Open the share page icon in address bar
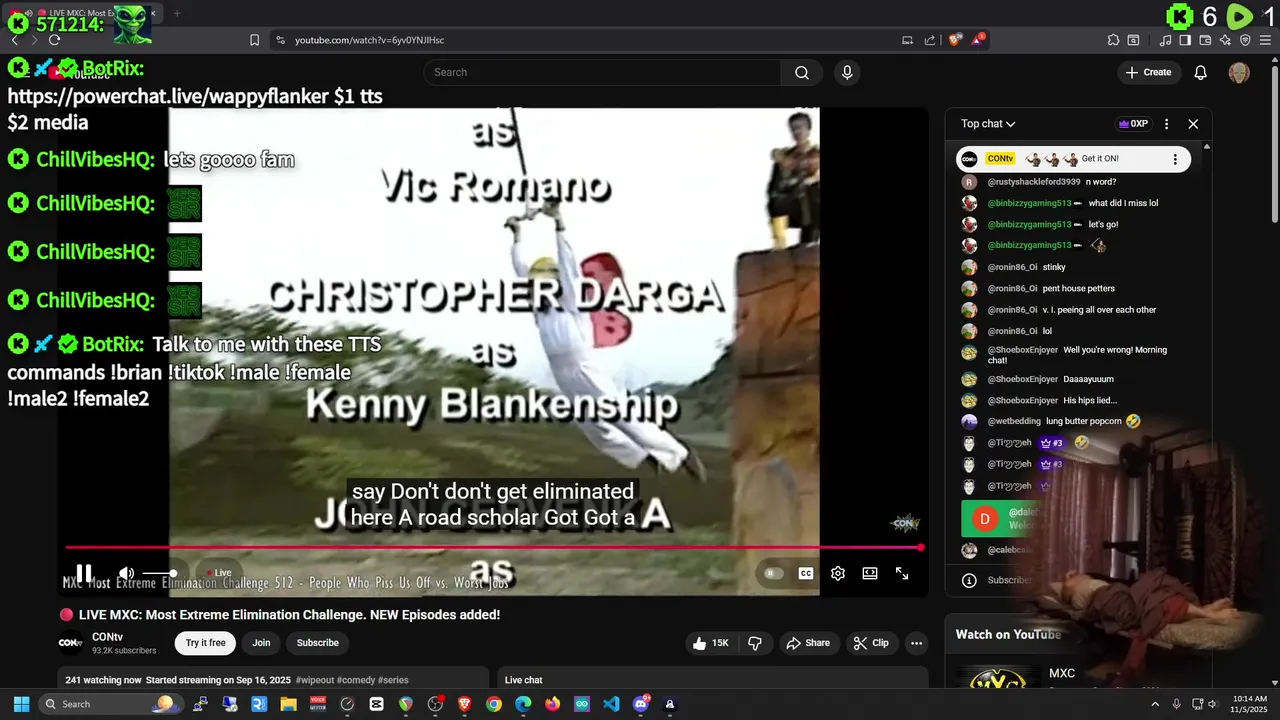Screen dimensions: 1280x720 coord(930,40)
